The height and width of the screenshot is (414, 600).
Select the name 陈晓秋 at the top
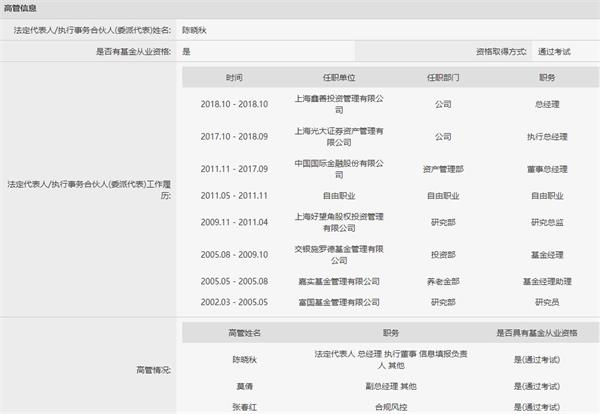click(195, 31)
